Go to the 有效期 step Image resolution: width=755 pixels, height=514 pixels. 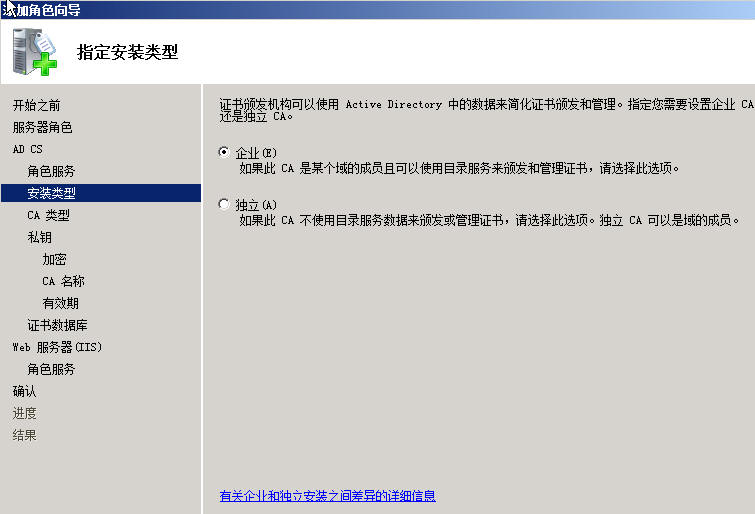click(60, 303)
